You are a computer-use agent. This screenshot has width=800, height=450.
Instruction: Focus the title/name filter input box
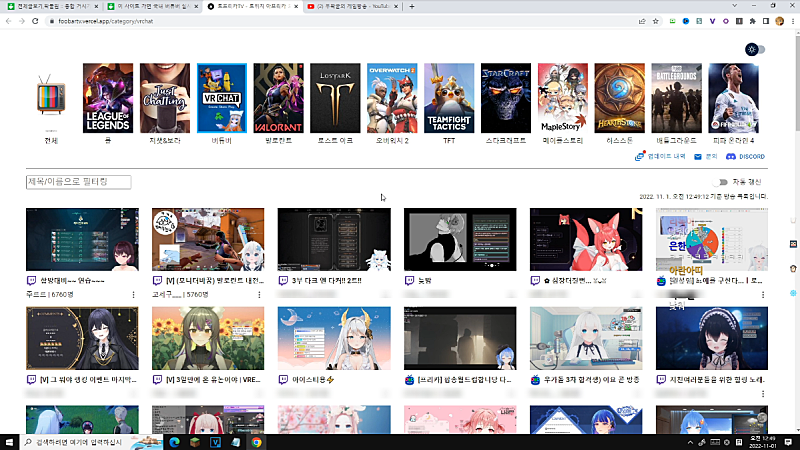79,182
